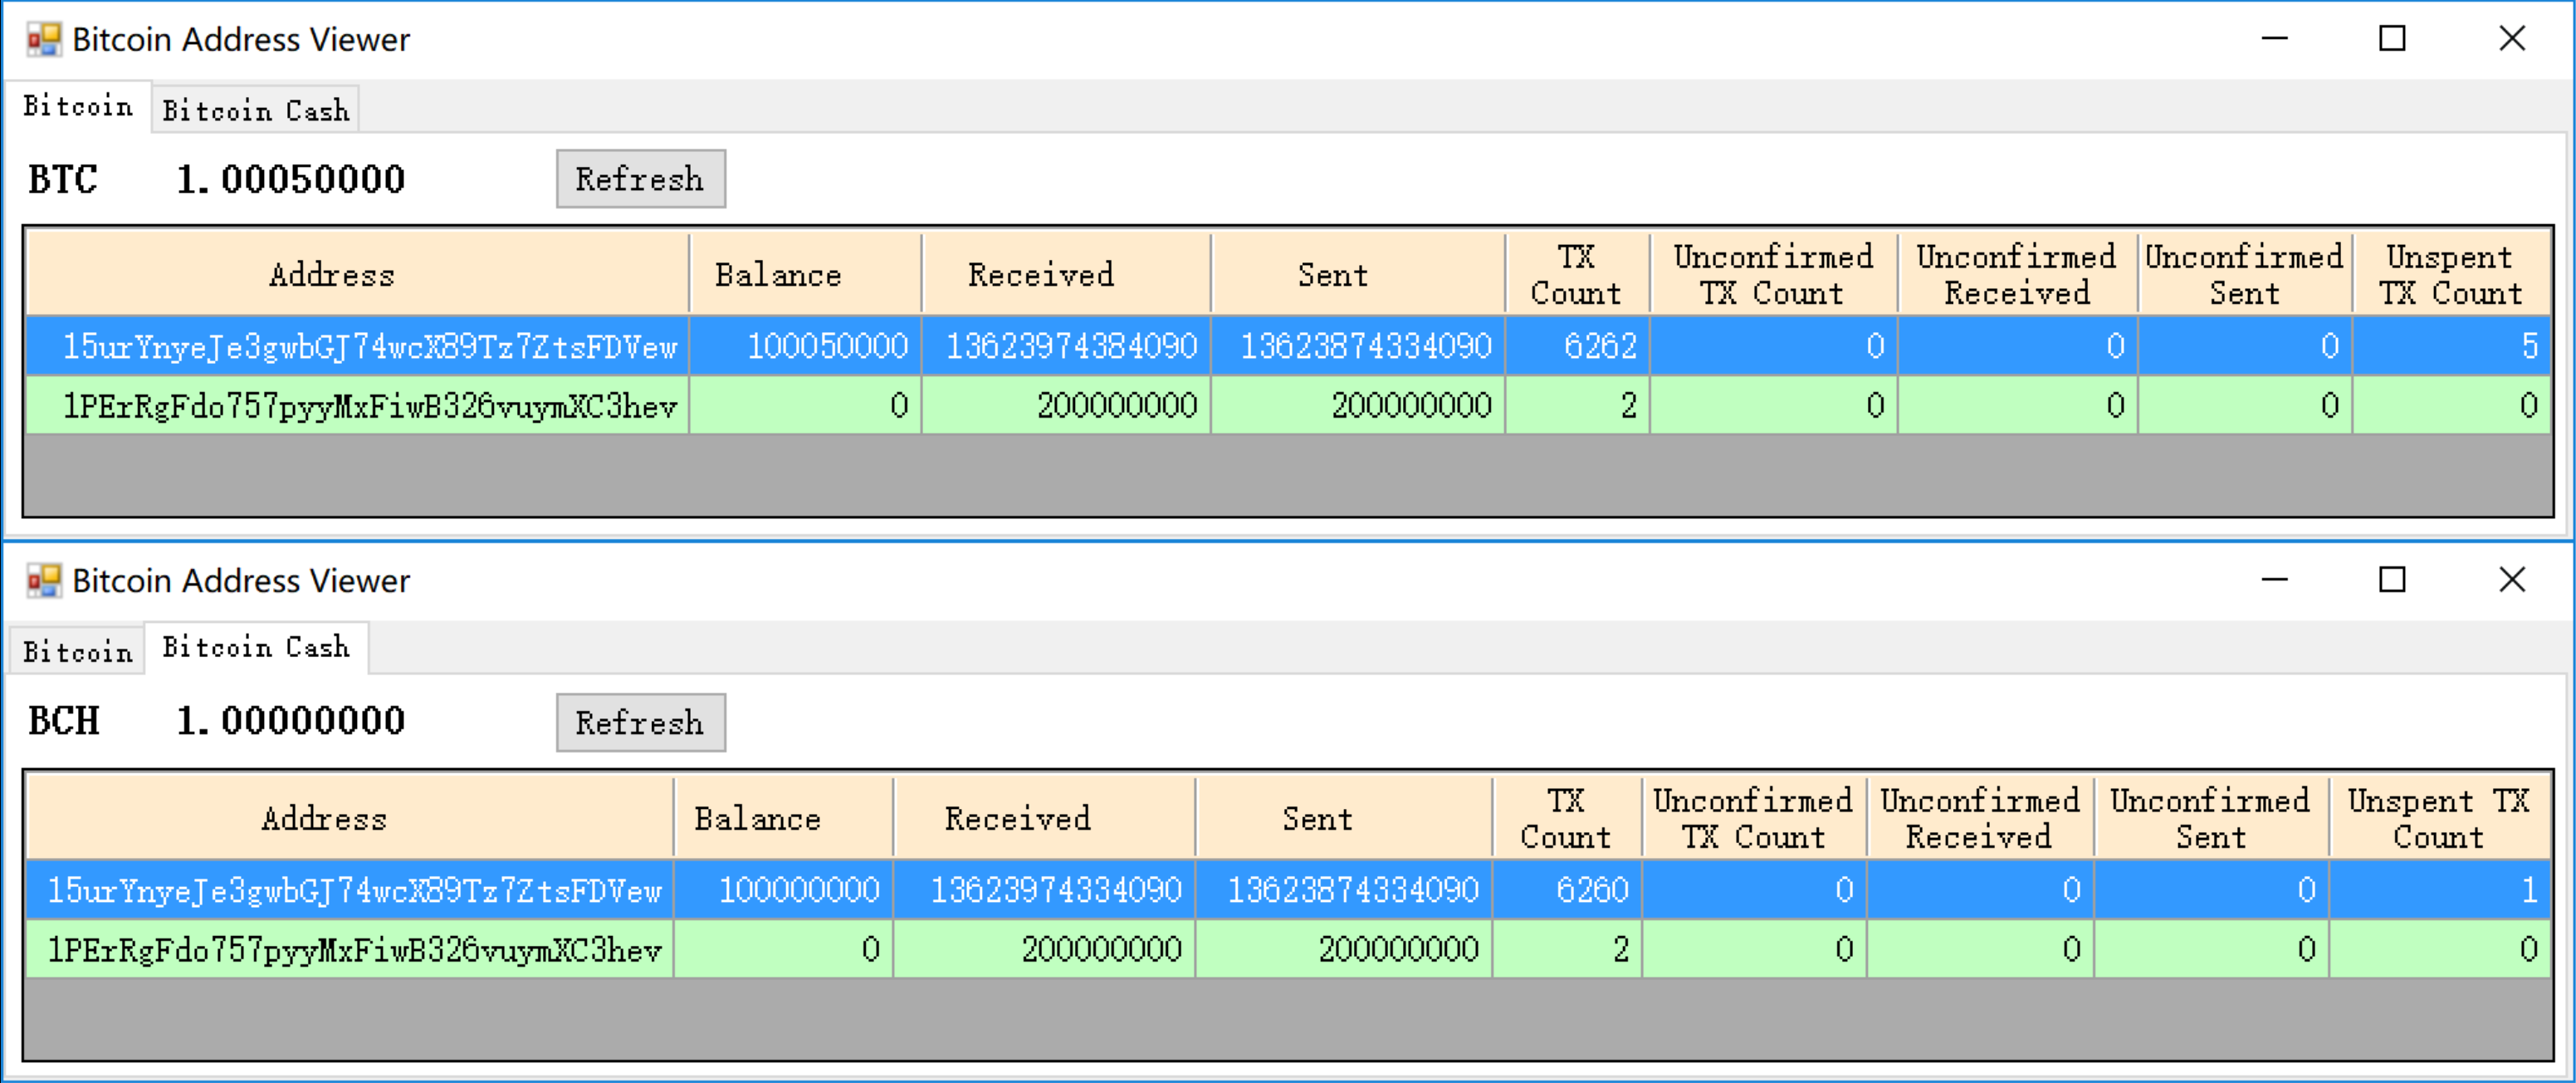The height and width of the screenshot is (1083, 2576).
Task: Click the Sent column header in the BTC table
Action: [x=1358, y=274]
